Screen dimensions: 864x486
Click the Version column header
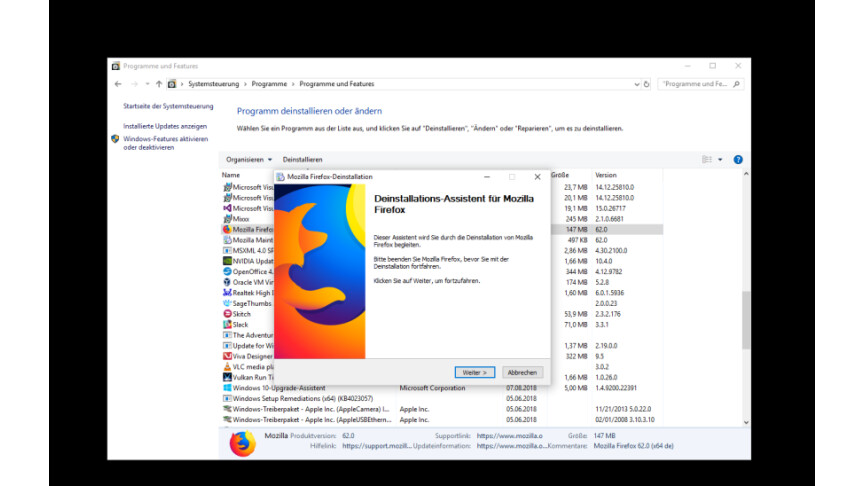(x=606, y=175)
